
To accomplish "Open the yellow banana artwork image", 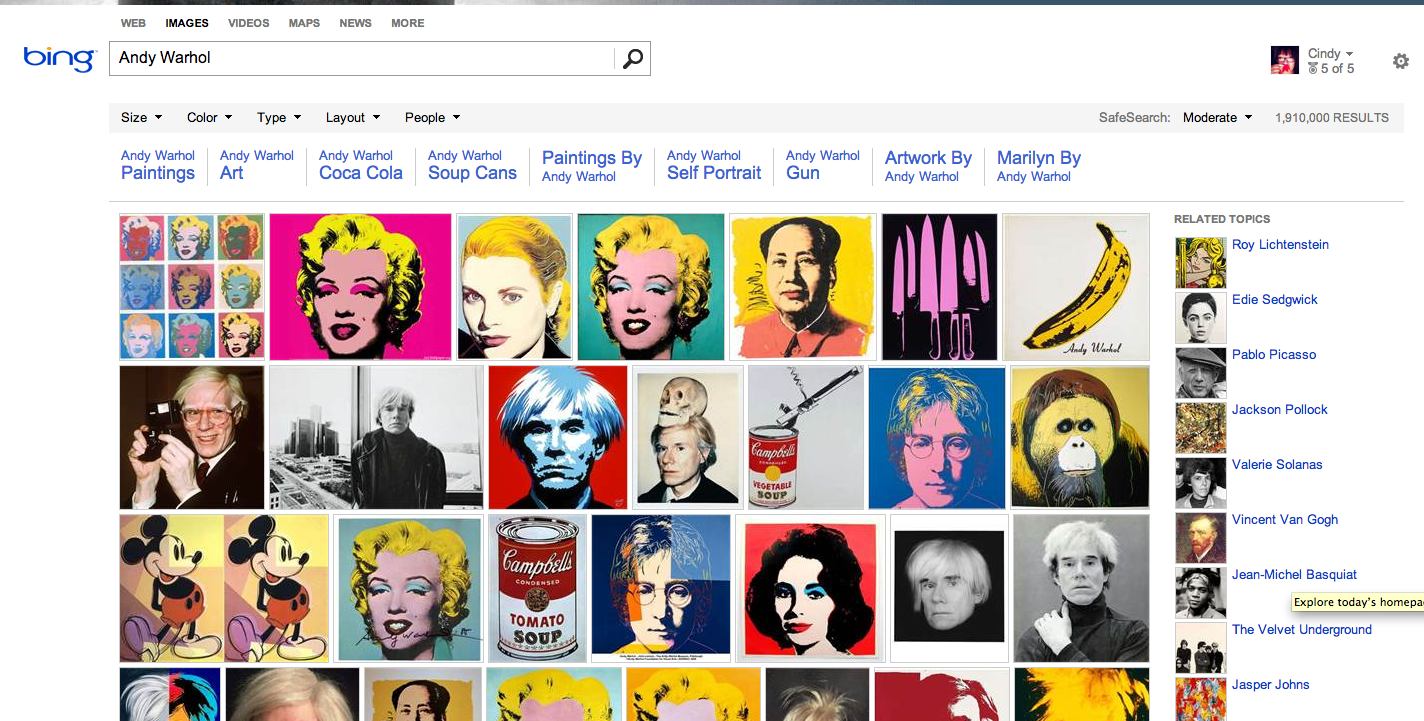I will 1076,286.
